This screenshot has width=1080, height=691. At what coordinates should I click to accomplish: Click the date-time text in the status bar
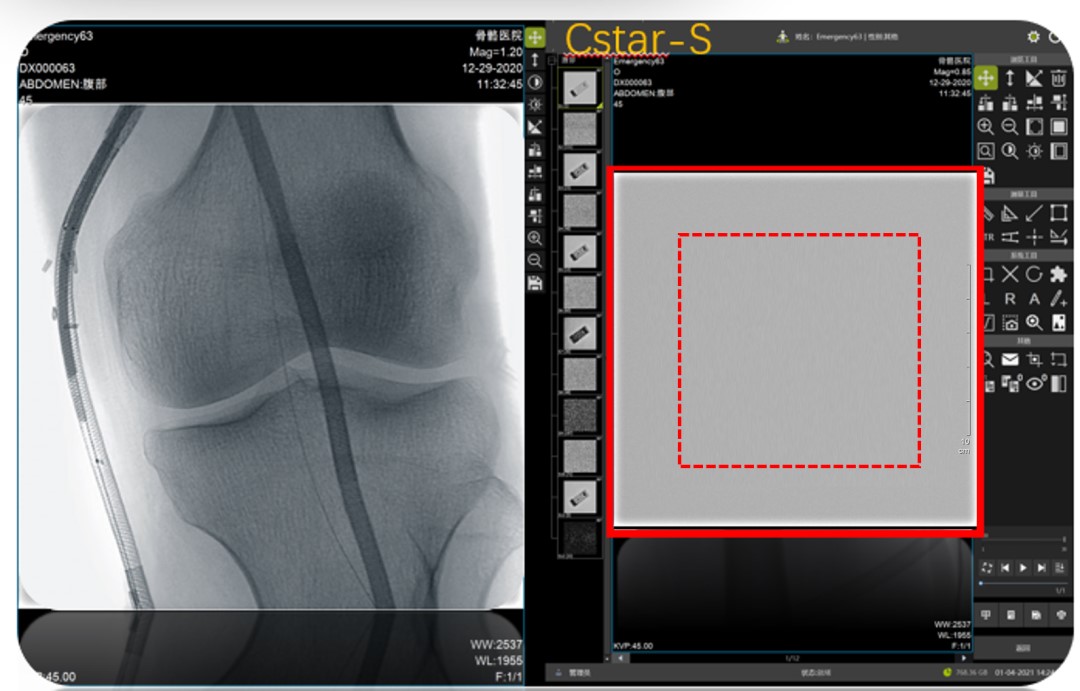pos(1026,672)
